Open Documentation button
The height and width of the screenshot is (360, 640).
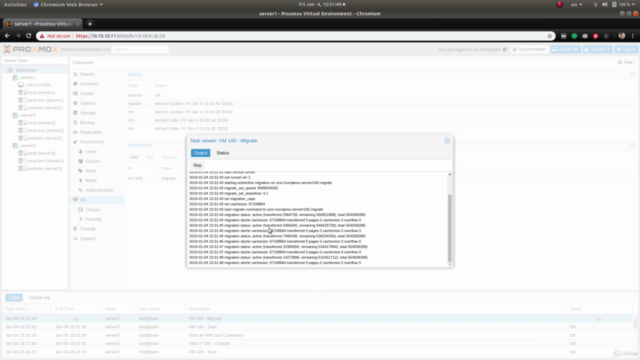[530, 49]
